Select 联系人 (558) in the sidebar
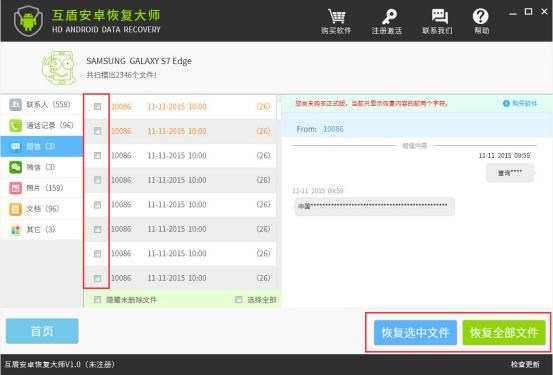 tap(42, 104)
